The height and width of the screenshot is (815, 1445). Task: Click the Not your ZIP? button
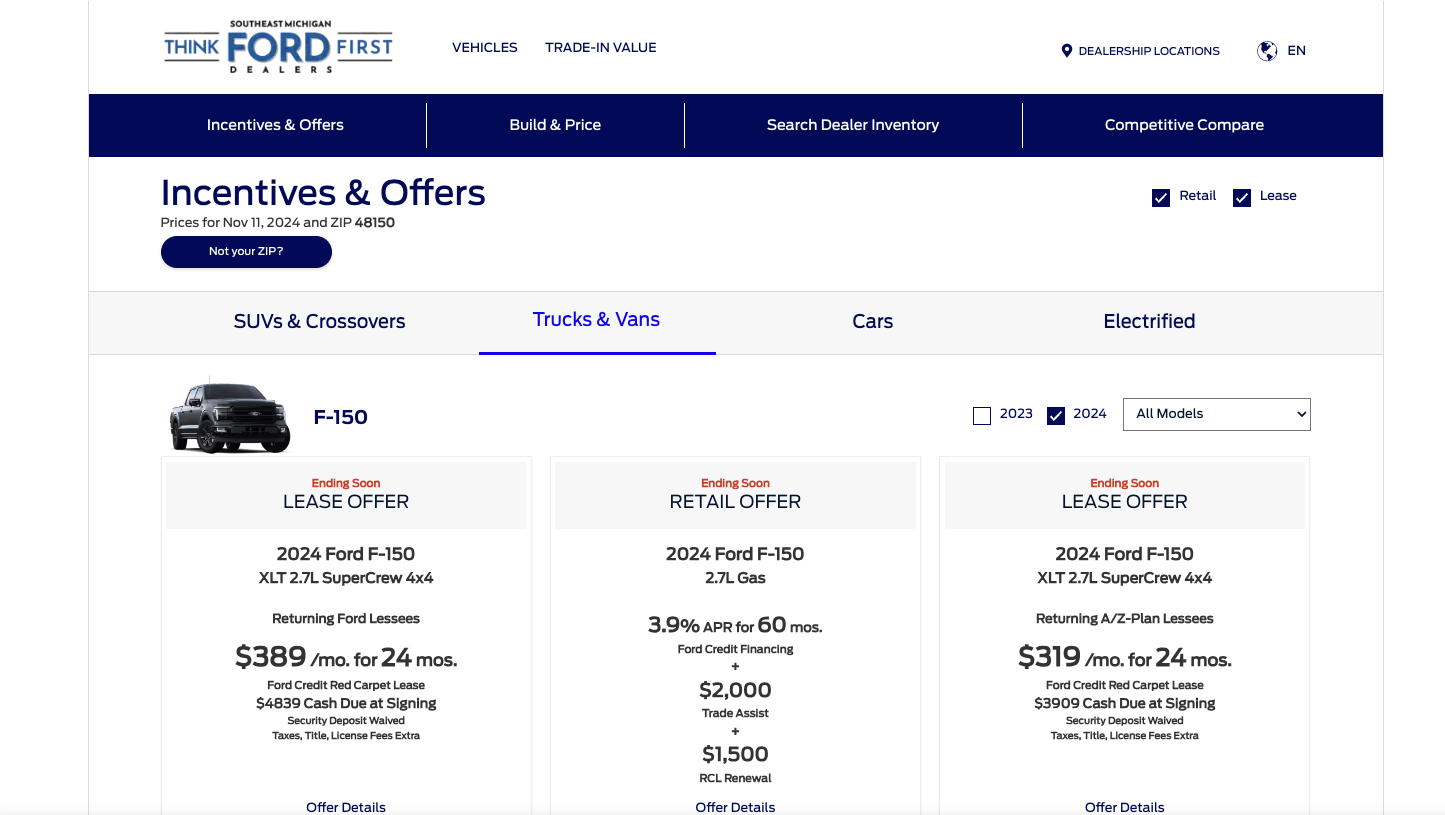(x=246, y=252)
